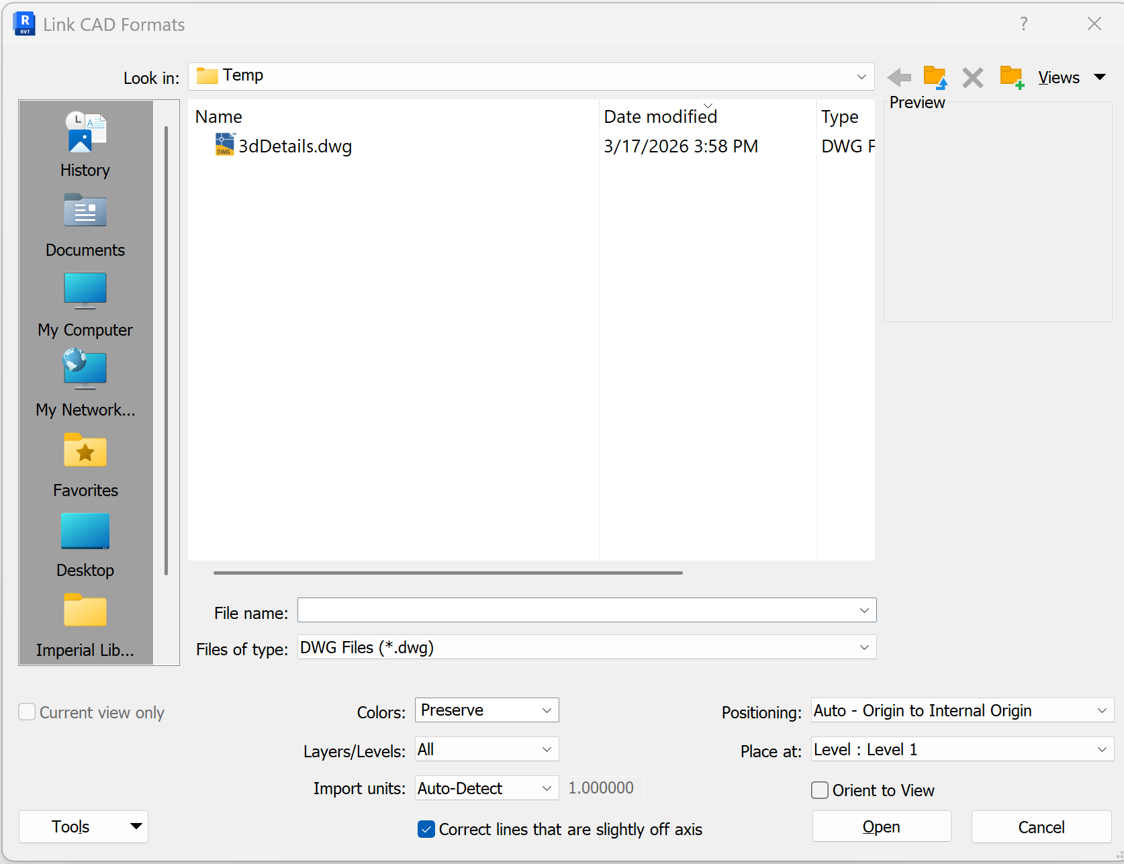This screenshot has width=1124, height=864.
Task: Click the Revit logo in title bar
Action: [24, 24]
